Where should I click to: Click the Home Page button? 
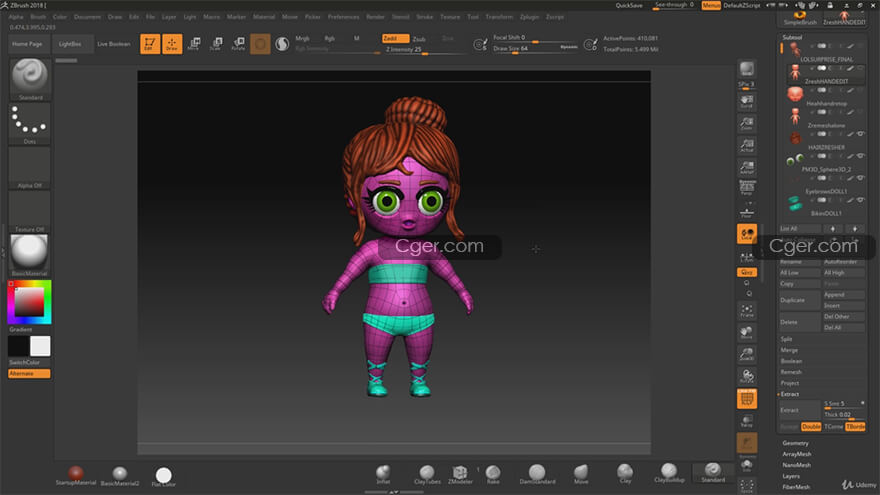pos(28,44)
